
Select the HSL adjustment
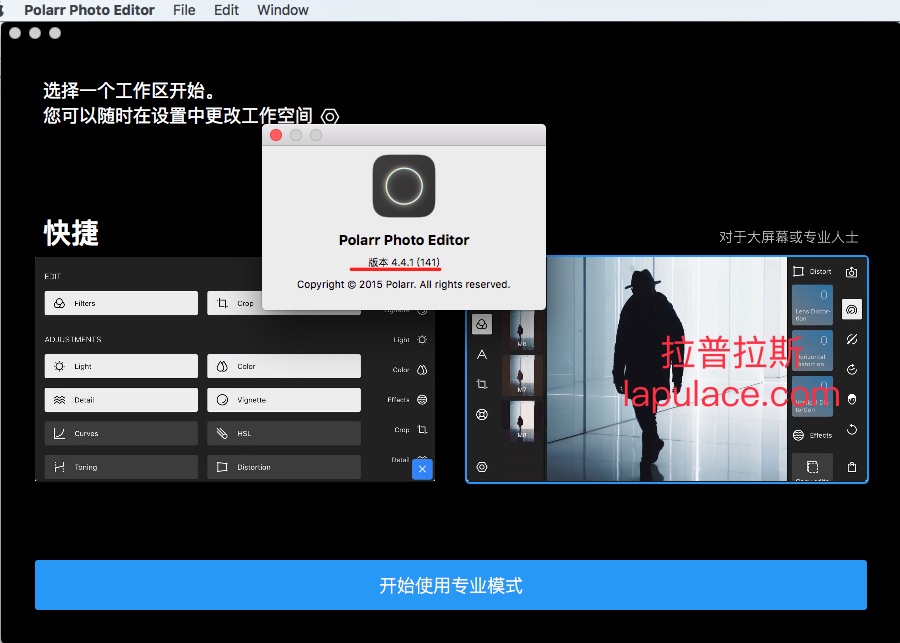point(284,434)
